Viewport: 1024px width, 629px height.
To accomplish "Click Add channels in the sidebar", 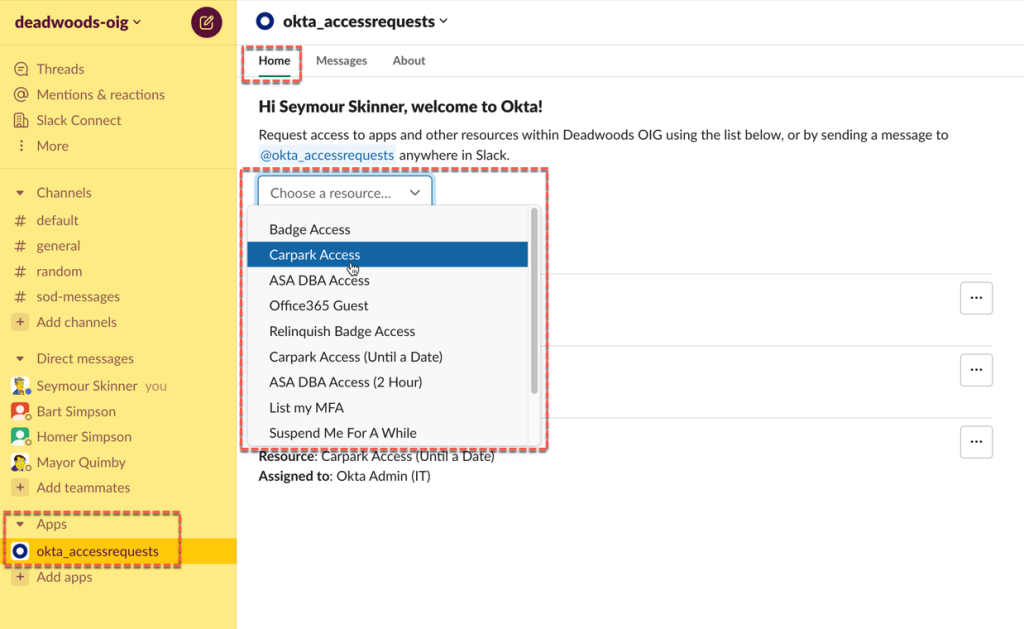I will pyautogui.click(x=76, y=323).
